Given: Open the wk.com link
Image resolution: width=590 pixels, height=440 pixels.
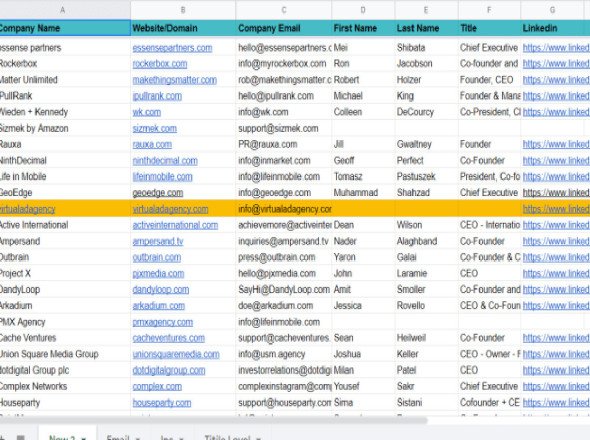Looking at the screenshot, I should 147,112.
